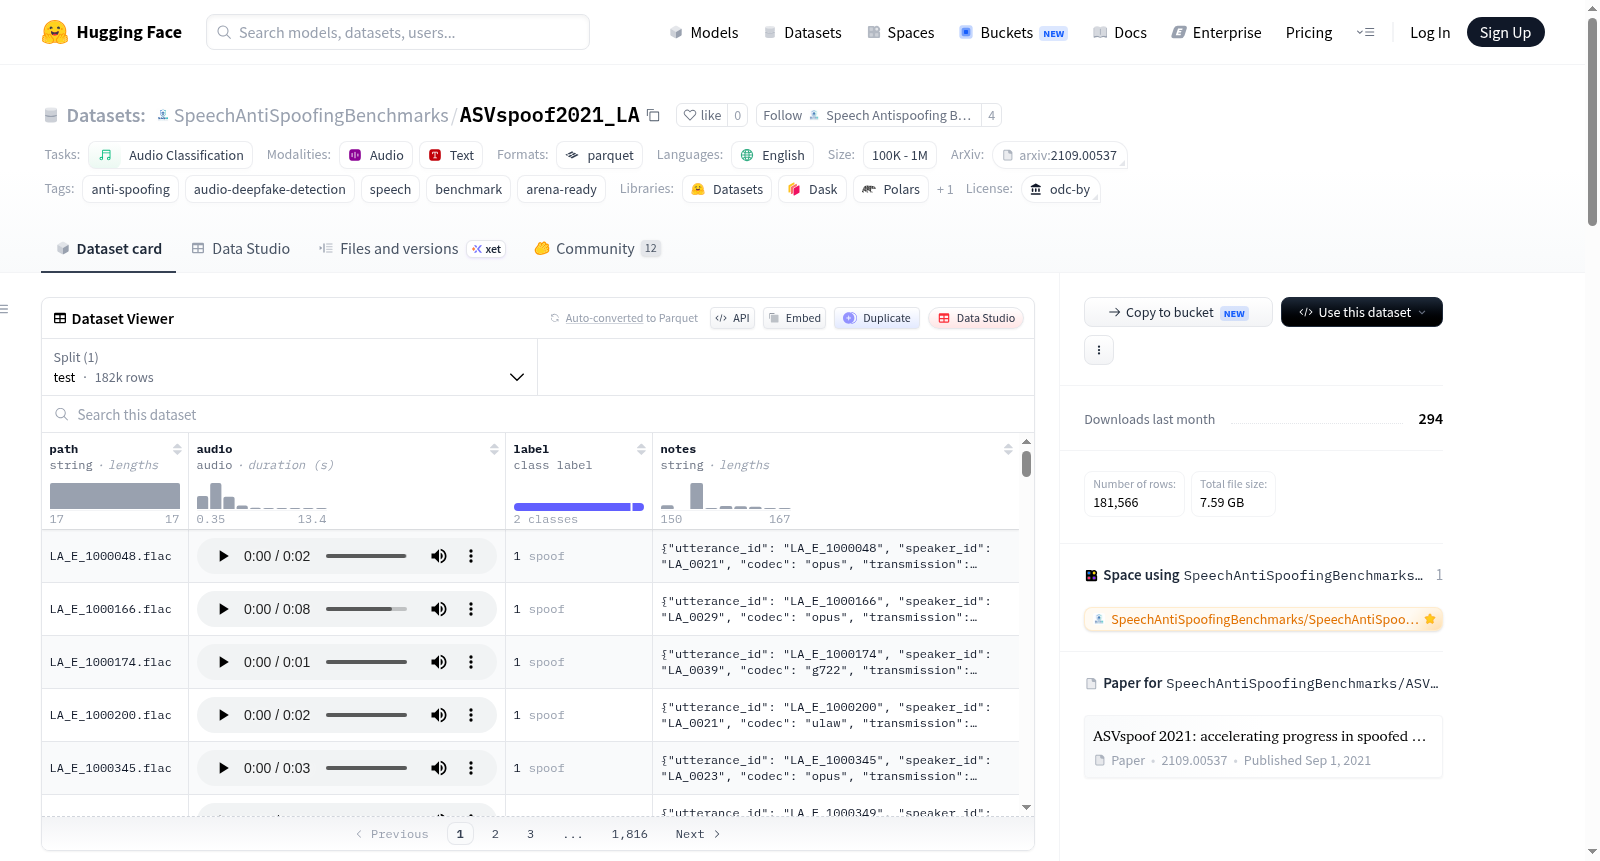Viewport: 1600px width, 861px height.
Task: Open Data Studio from Dataset Viewer header
Action: (x=976, y=318)
